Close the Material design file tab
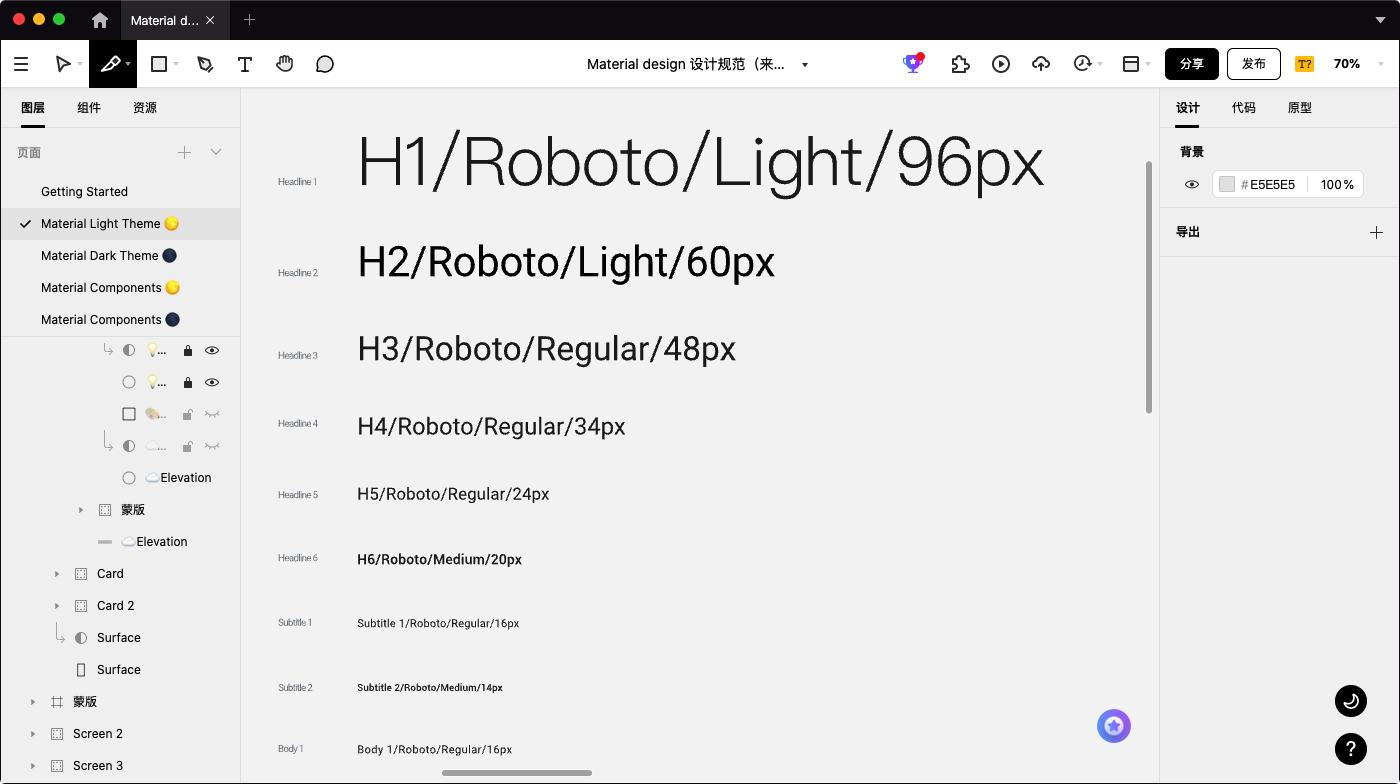This screenshot has width=1400, height=784. pos(210,20)
